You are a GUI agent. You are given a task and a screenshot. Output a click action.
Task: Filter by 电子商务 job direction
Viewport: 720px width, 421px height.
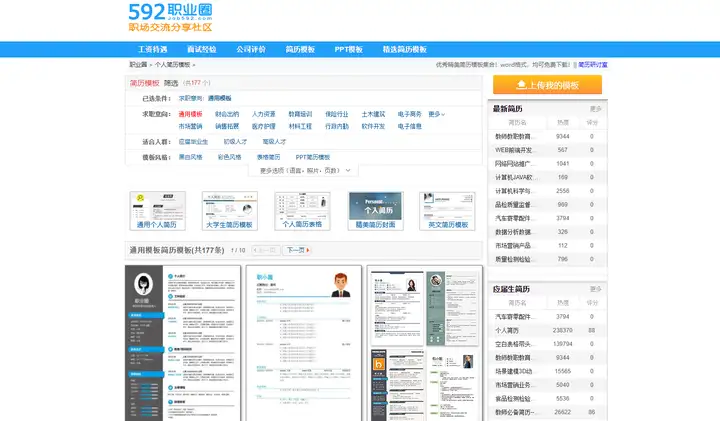pos(410,114)
